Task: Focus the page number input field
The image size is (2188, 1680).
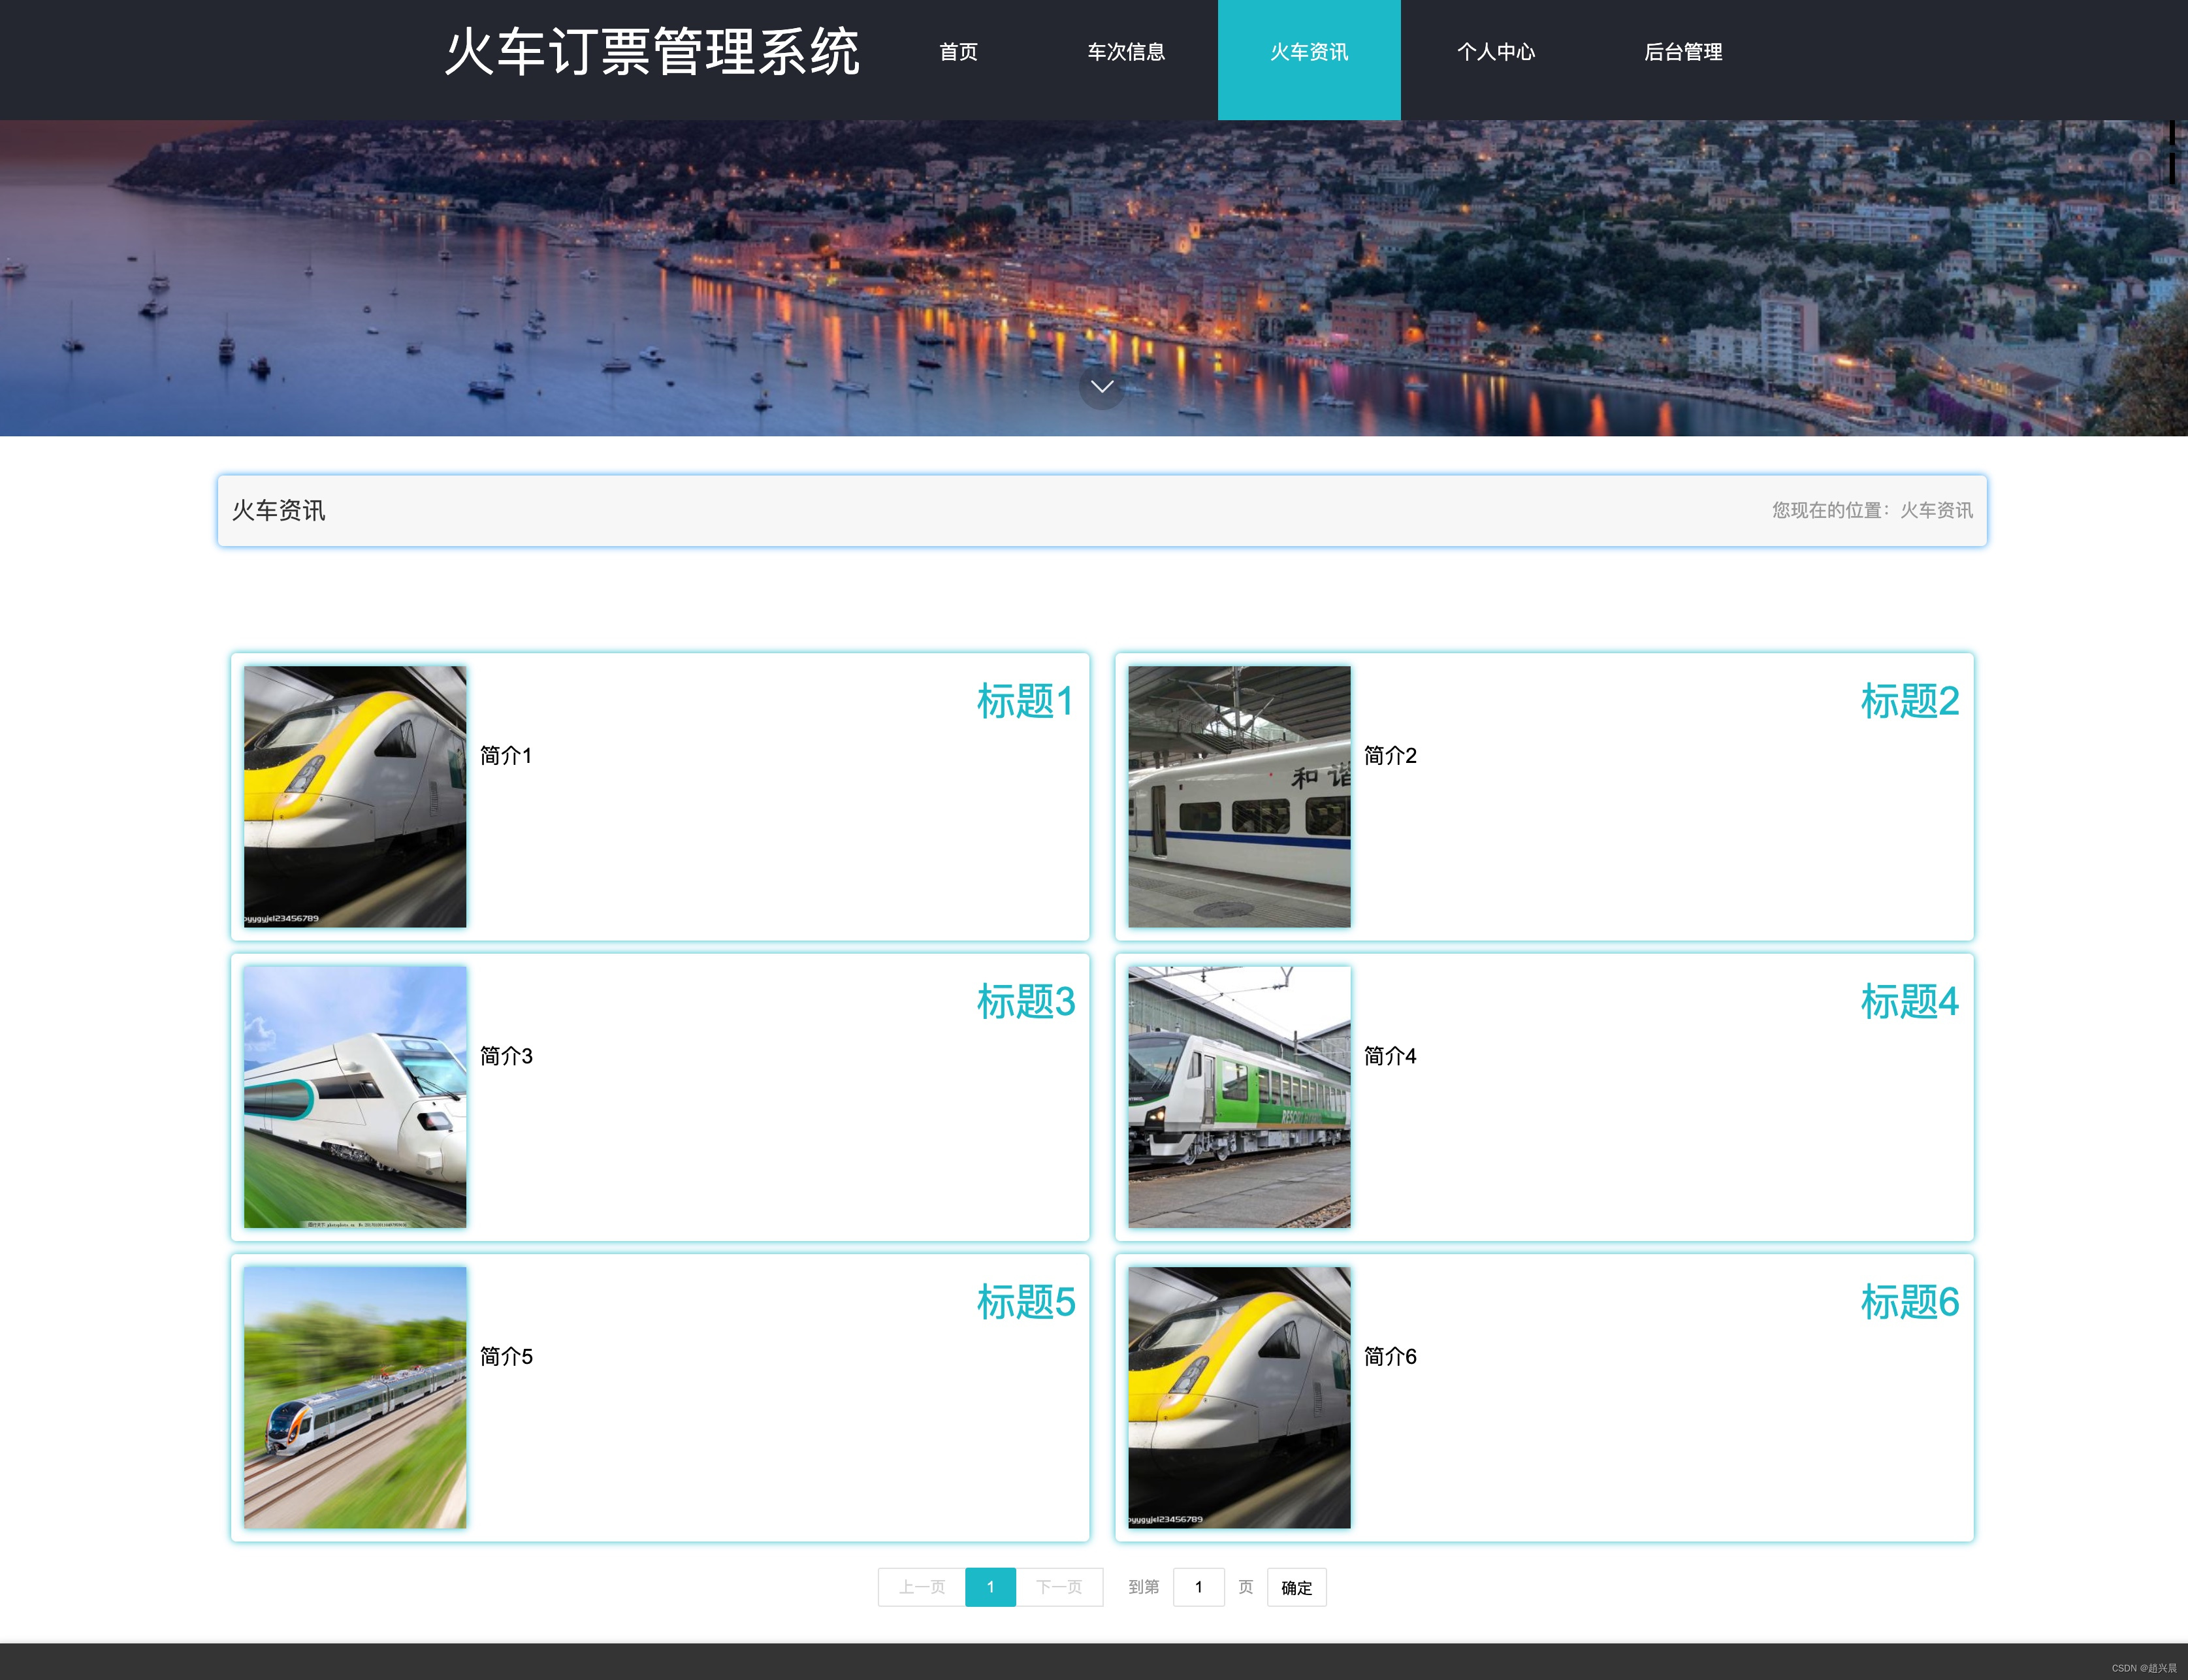Action: click(x=1198, y=1587)
